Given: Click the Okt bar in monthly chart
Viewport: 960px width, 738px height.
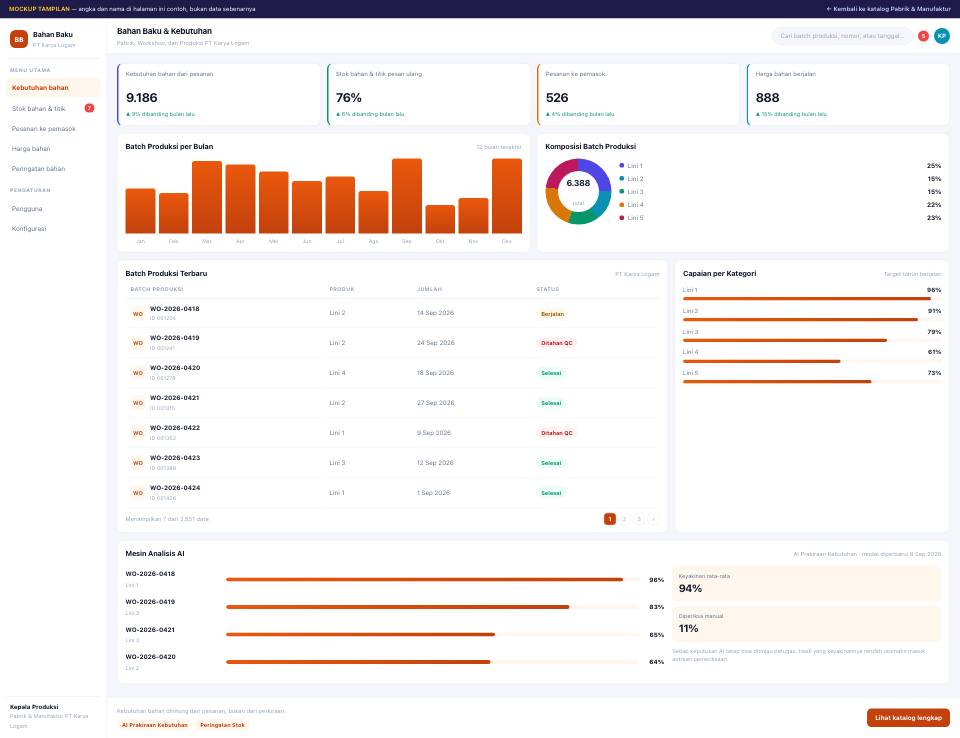Looking at the screenshot, I should [x=440, y=219].
